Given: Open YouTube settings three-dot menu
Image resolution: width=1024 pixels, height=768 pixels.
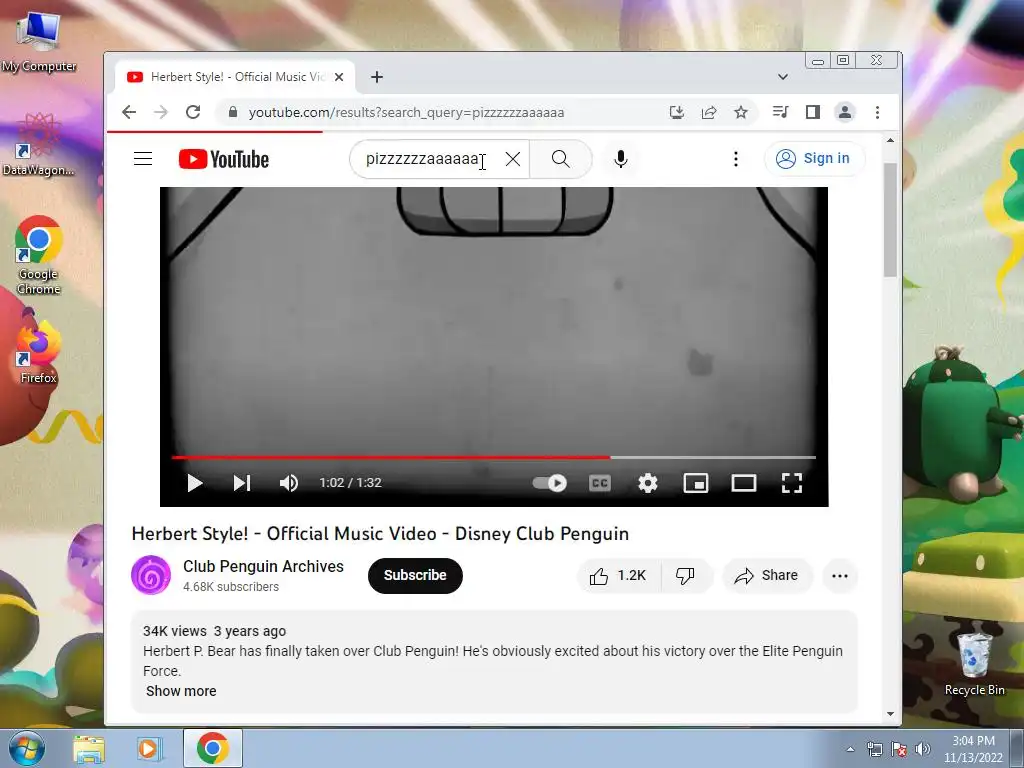Looking at the screenshot, I should [x=735, y=159].
